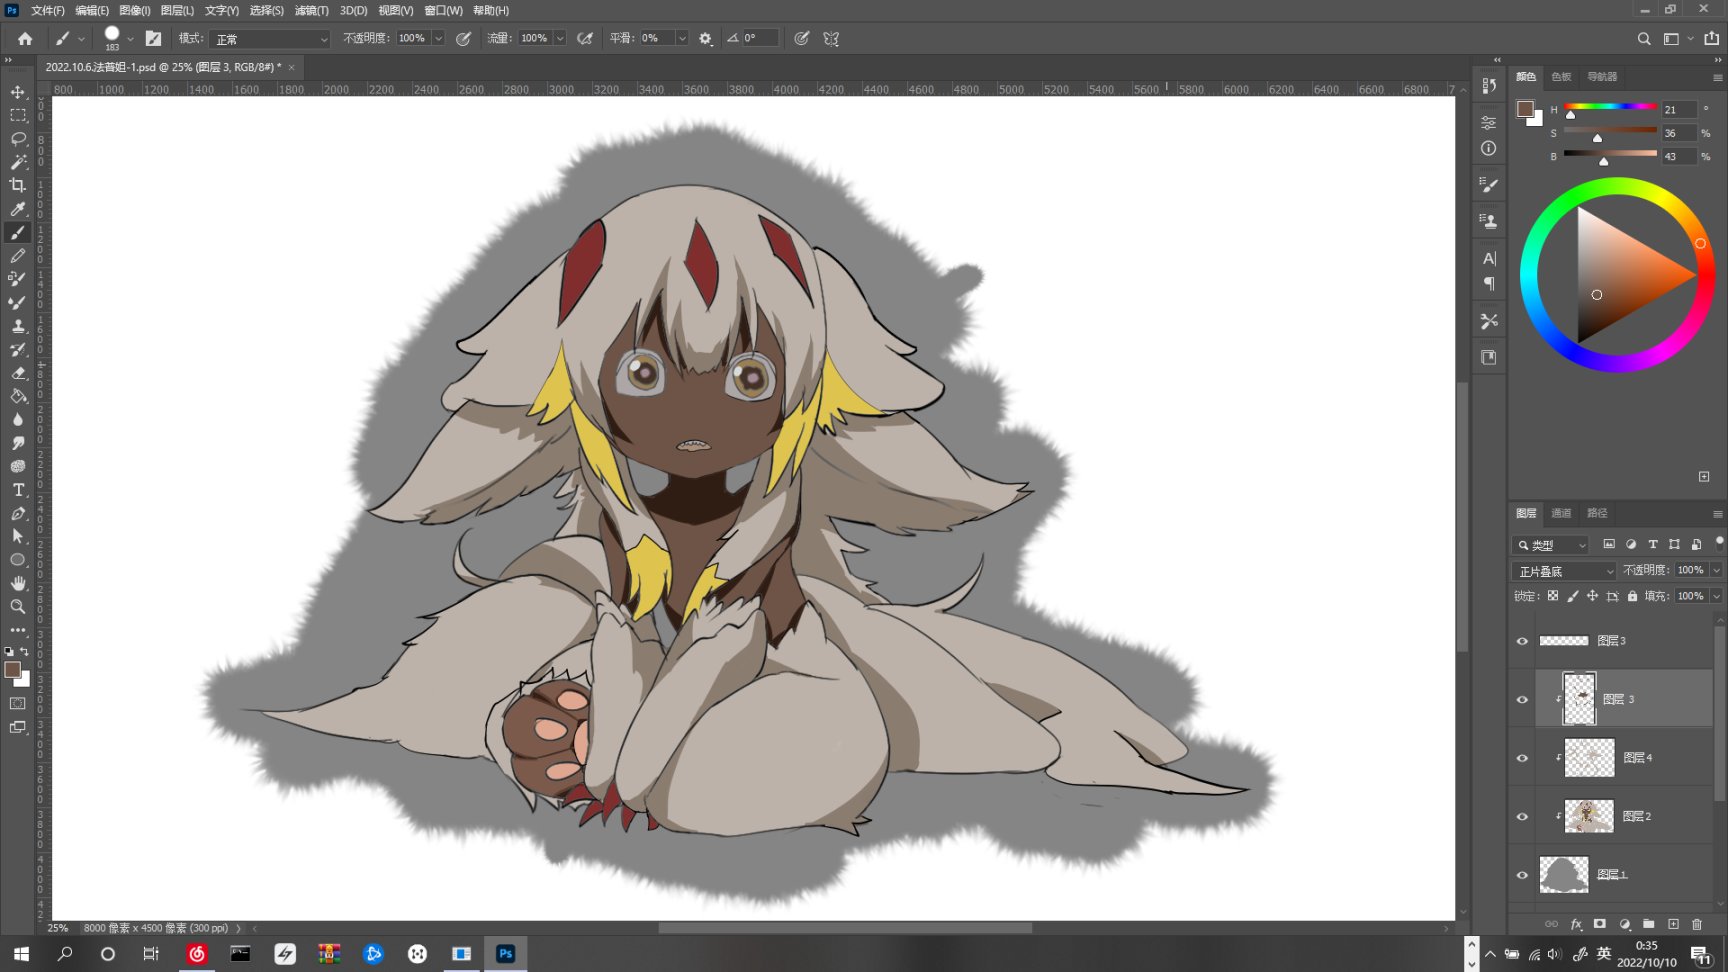Image resolution: width=1728 pixels, height=972 pixels.
Task: Select the Crop tool
Action: pyautogui.click(x=18, y=185)
